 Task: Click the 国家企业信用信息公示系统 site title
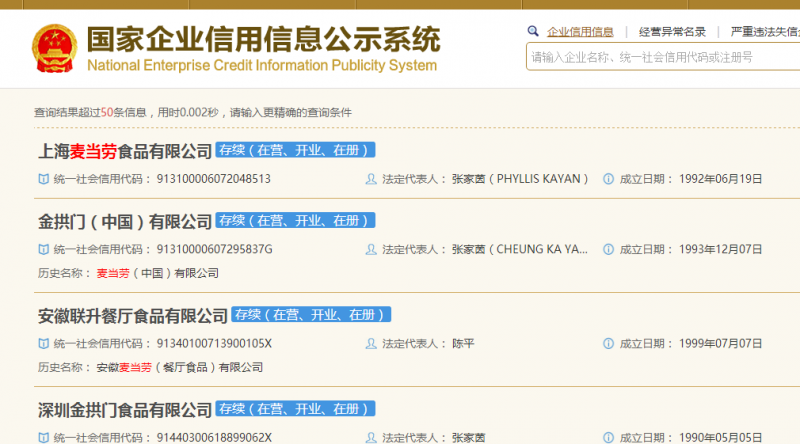click(262, 40)
